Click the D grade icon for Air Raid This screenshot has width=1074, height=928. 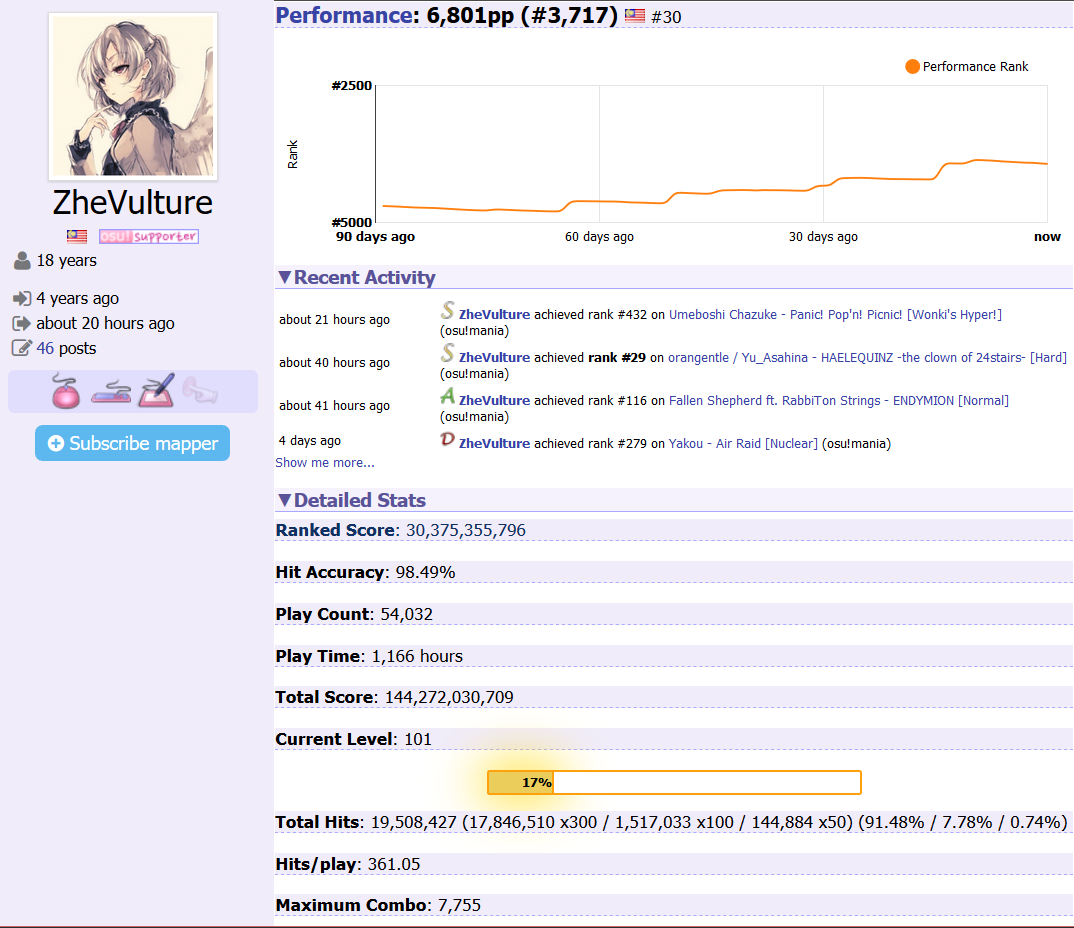pos(448,441)
